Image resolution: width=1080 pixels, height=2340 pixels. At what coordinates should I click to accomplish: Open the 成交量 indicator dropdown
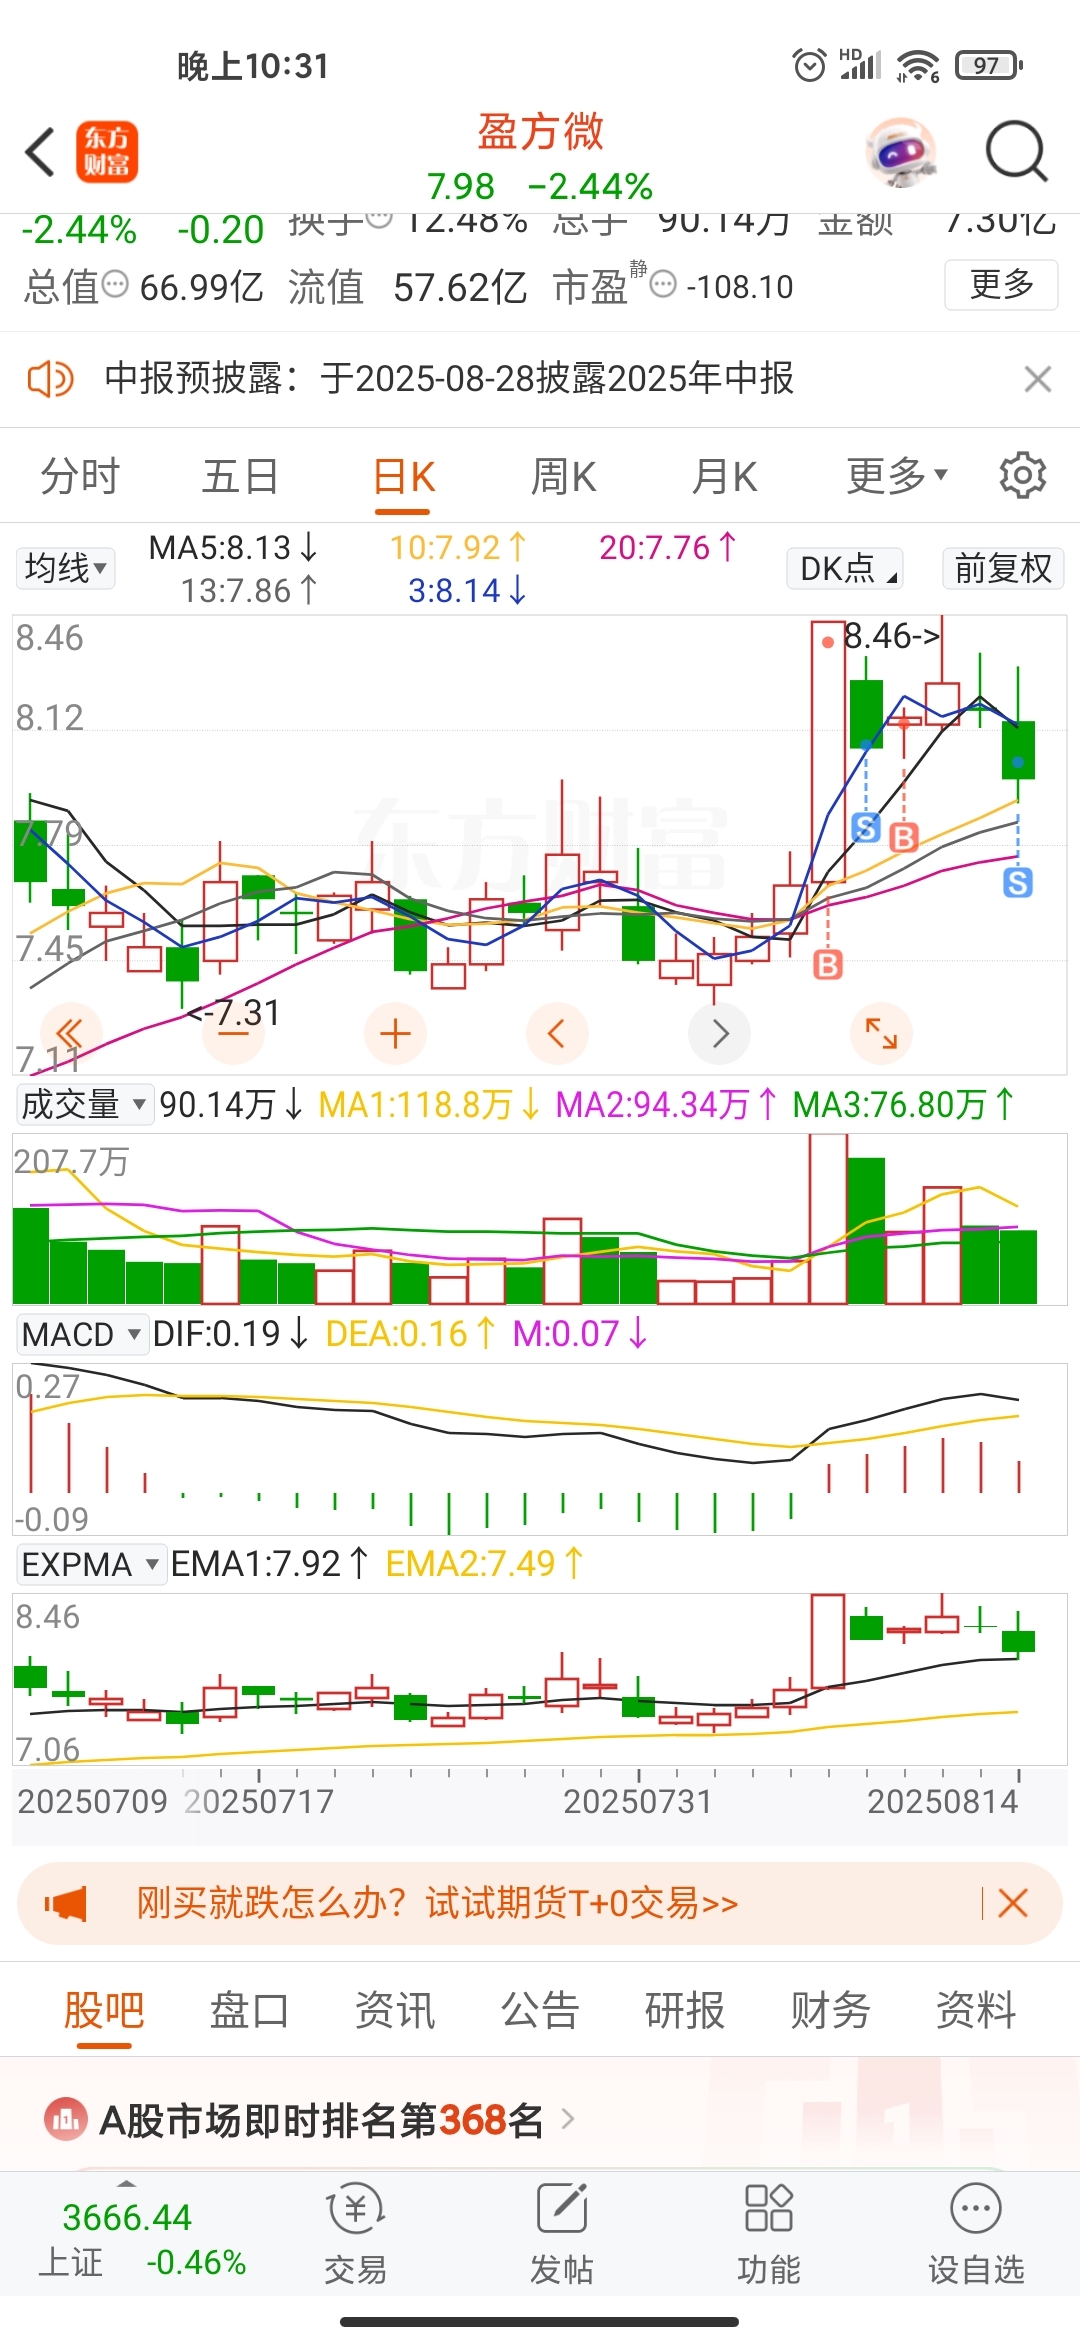pos(85,1104)
